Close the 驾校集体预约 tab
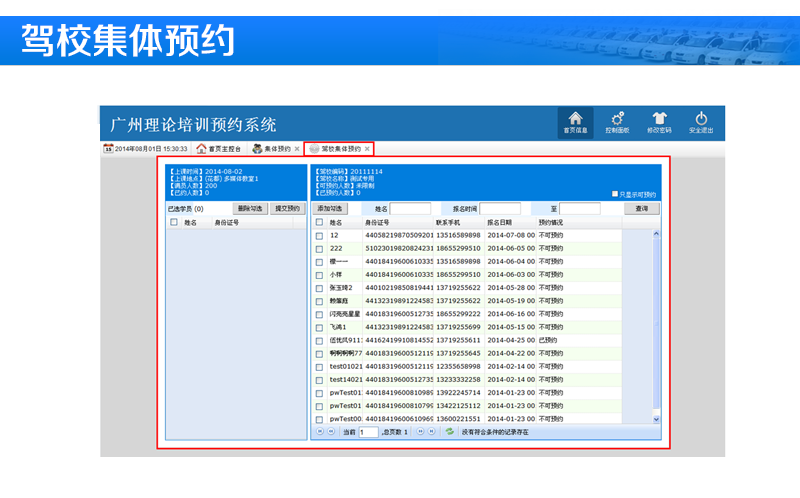 [x=367, y=149]
